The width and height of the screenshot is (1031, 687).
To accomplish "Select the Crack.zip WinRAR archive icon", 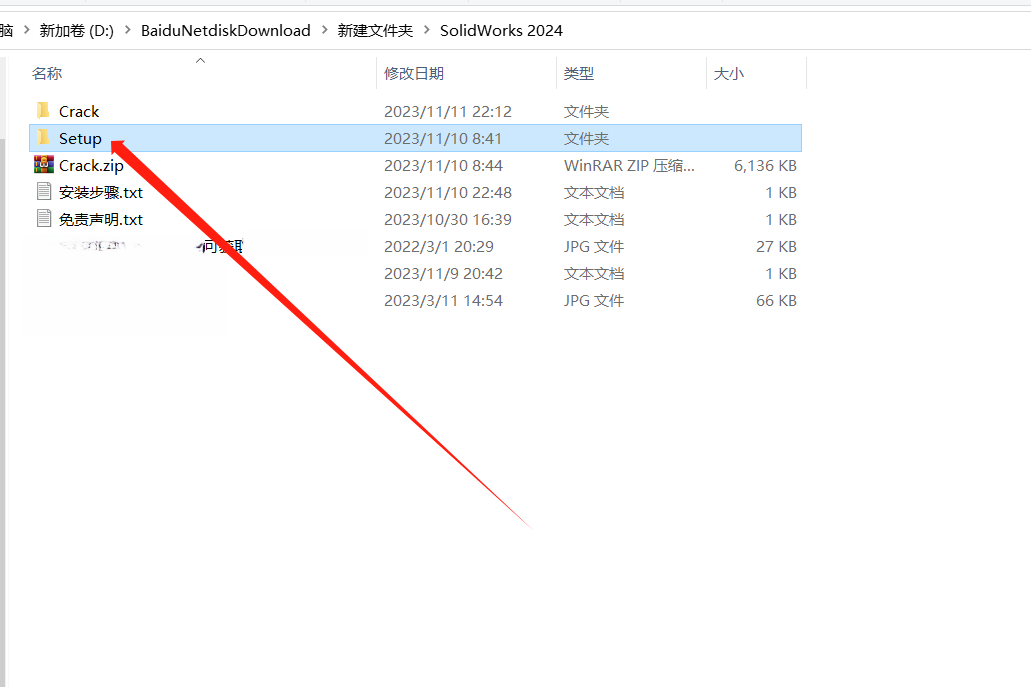I will pyautogui.click(x=43, y=165).
